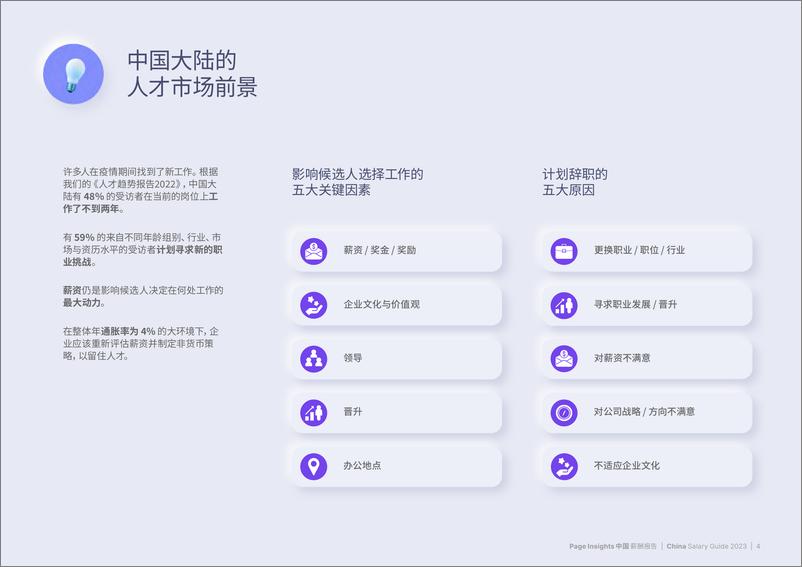The image size is (802, 567).
Task: Click the hand-with-stars icon next to 企业文化与价值观
Action: [x=314, y=305]
